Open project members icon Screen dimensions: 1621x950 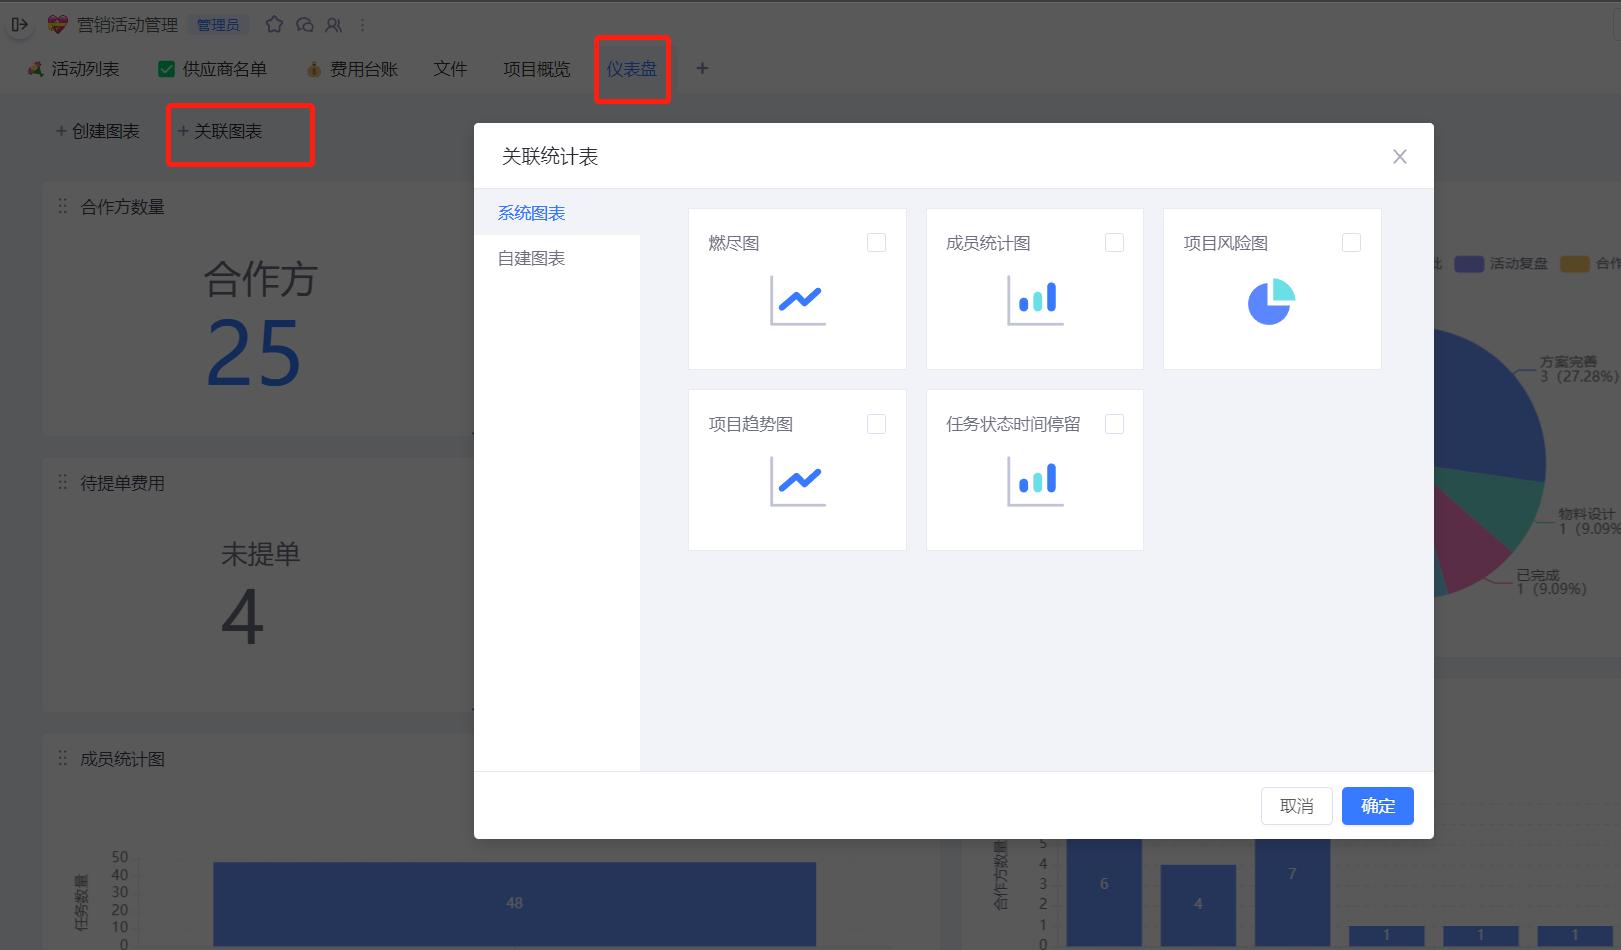click(x=334, y=24)
